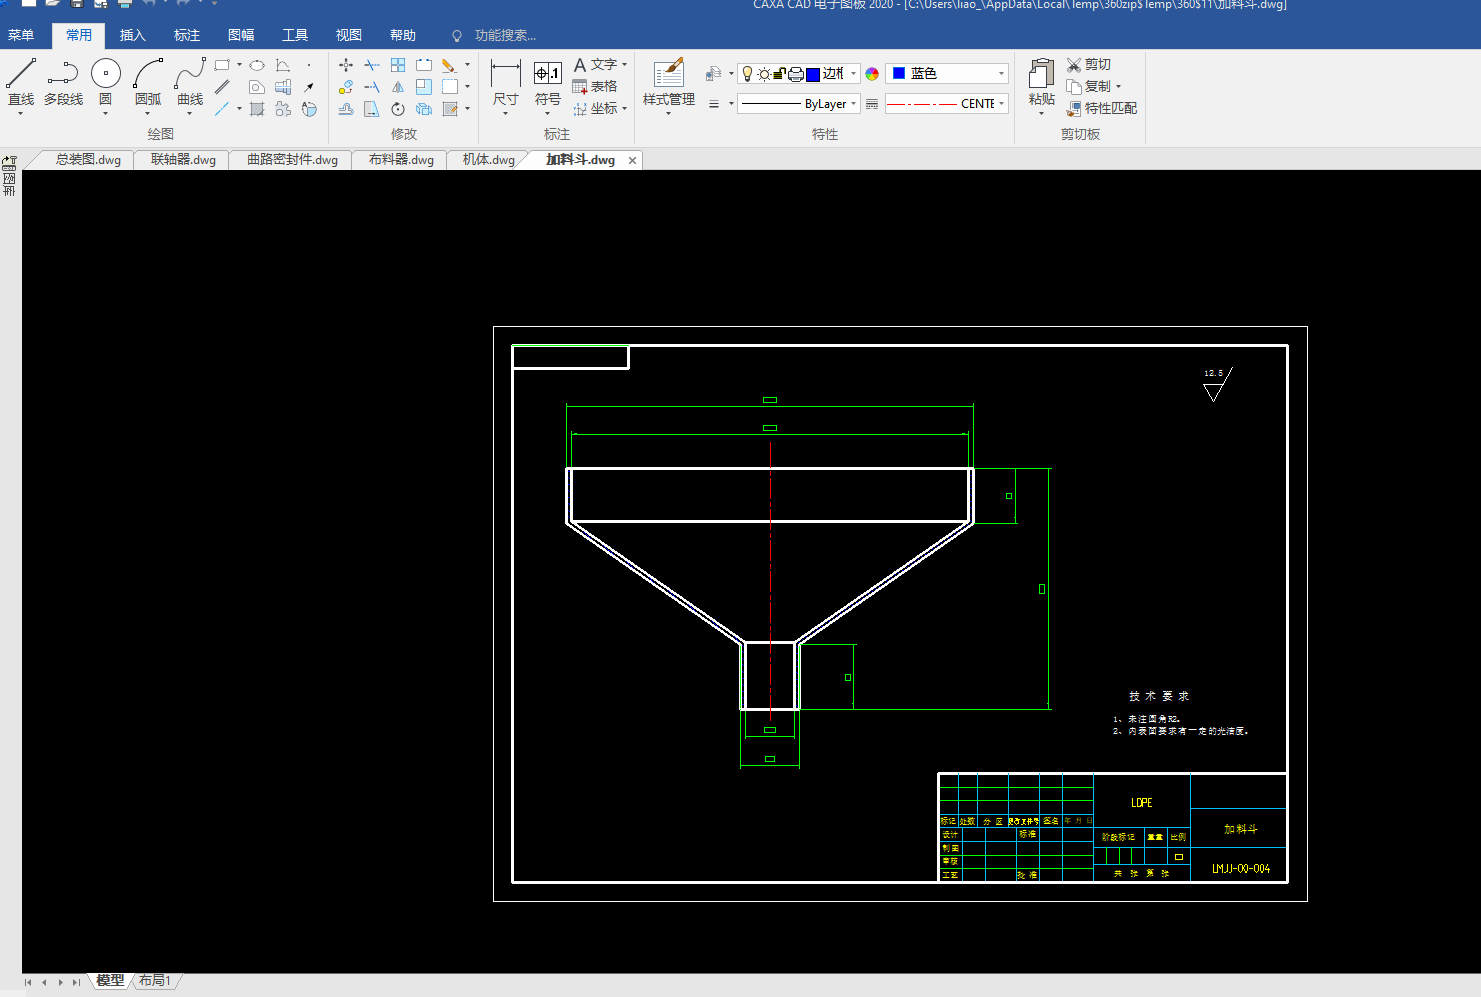
Task: Open the 符号 tolerance symbol tool
Action: pyautogui.click(x=548, y=82)
